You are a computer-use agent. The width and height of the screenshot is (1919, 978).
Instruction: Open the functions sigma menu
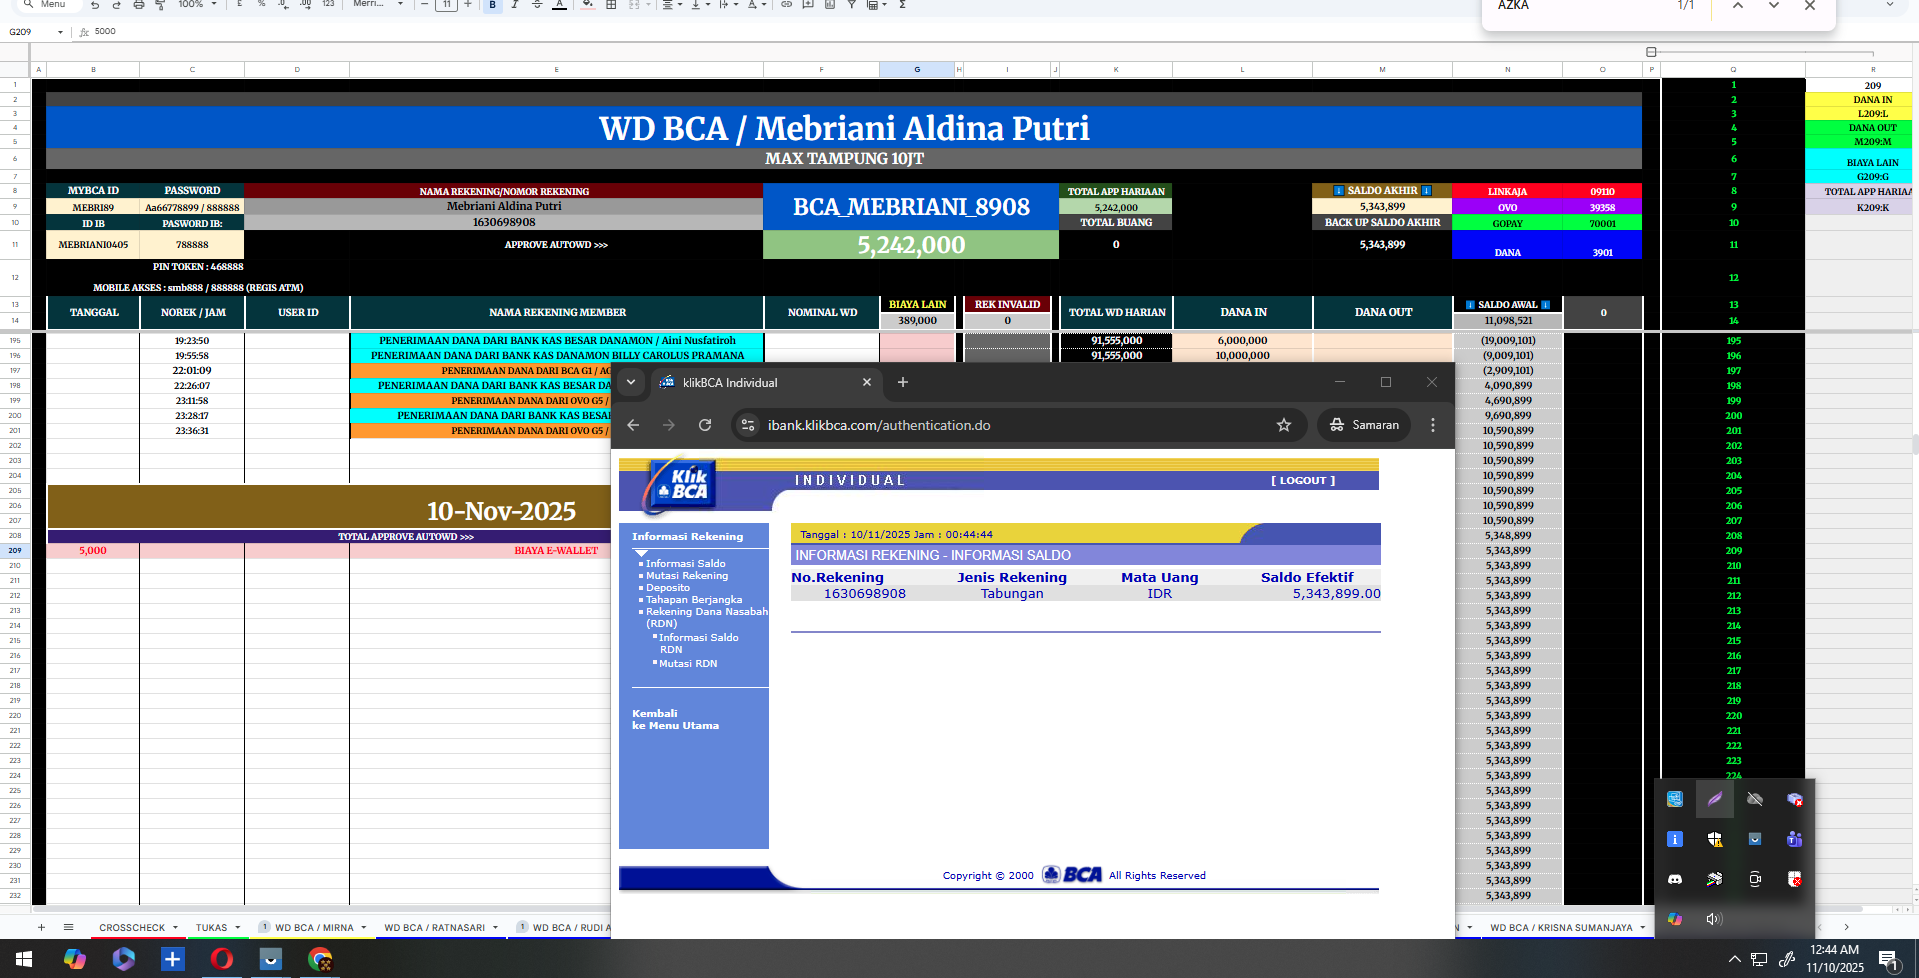pos(902,5)
